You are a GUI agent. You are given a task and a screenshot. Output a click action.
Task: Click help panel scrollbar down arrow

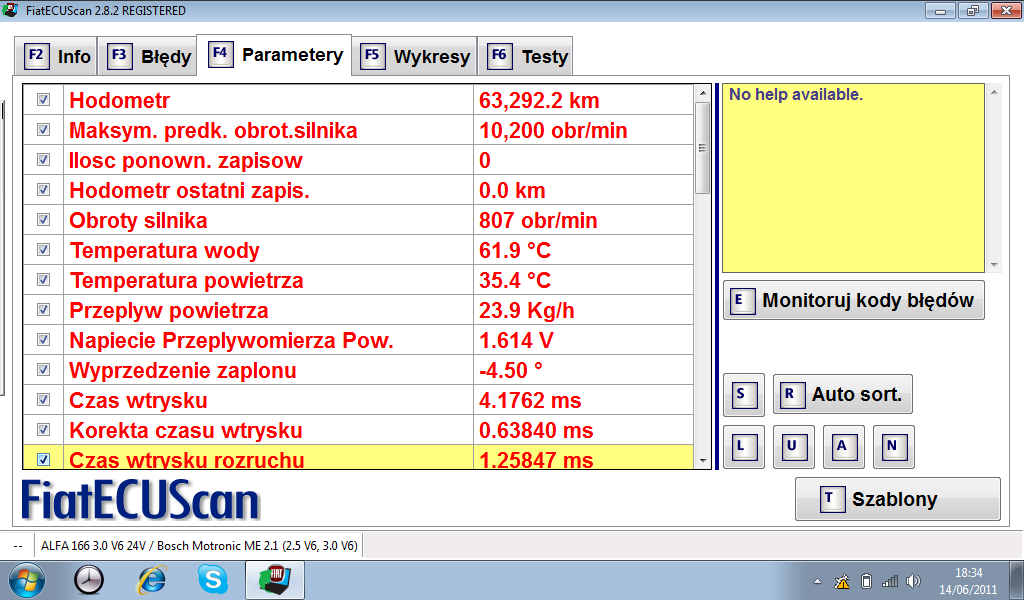pyautogui.click(x=995, y=265)
